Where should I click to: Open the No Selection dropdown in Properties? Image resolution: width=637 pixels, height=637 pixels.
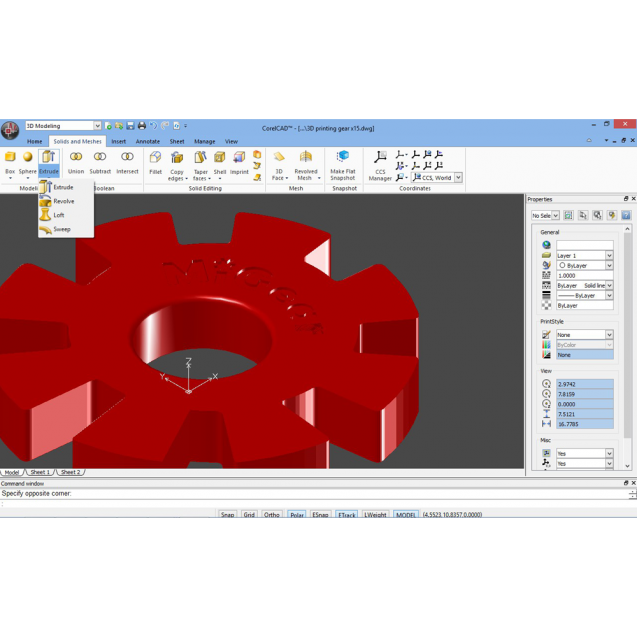coord(555,215)
